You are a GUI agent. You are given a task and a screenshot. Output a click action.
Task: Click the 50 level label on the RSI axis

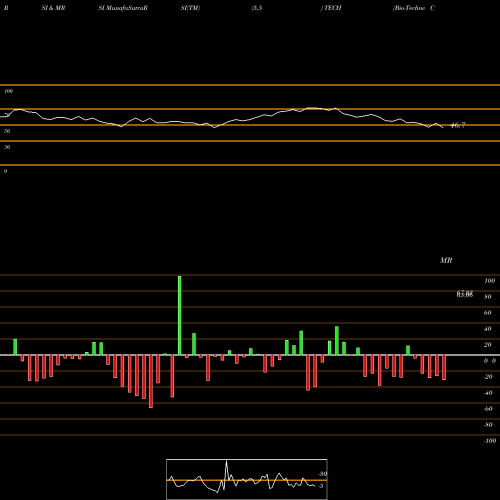pos(7,131)
